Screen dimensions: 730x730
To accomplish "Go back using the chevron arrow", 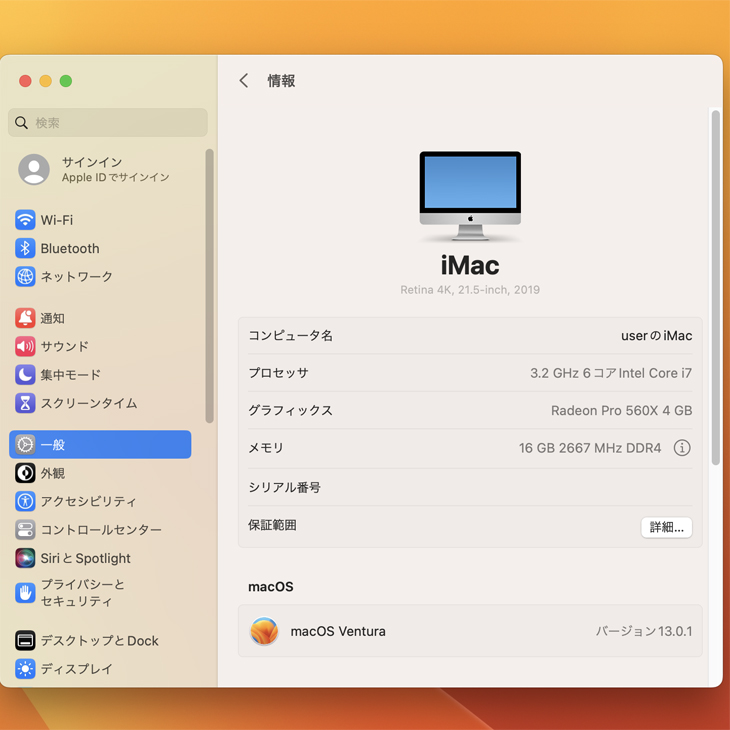I will pos(244,81).
